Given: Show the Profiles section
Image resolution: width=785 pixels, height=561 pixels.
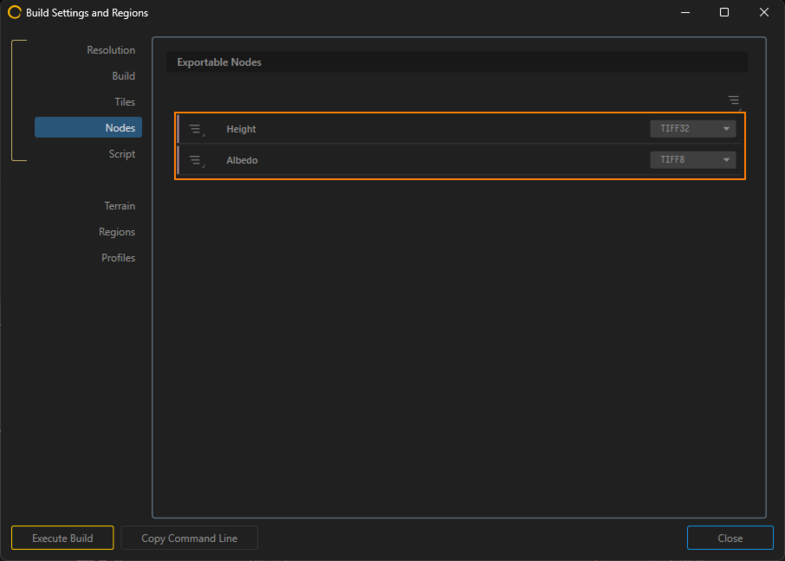Looking at the screenshot, I should pos(118,258).
